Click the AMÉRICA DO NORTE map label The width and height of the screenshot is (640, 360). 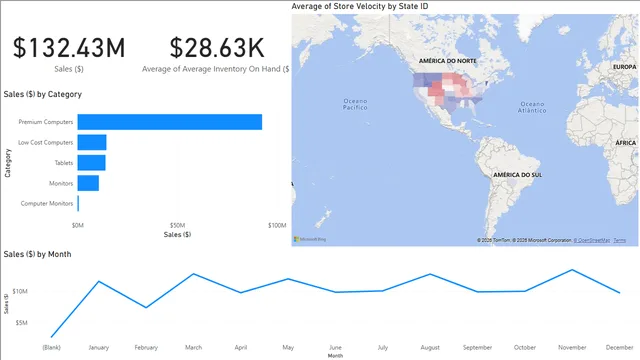tap(448, 61)
